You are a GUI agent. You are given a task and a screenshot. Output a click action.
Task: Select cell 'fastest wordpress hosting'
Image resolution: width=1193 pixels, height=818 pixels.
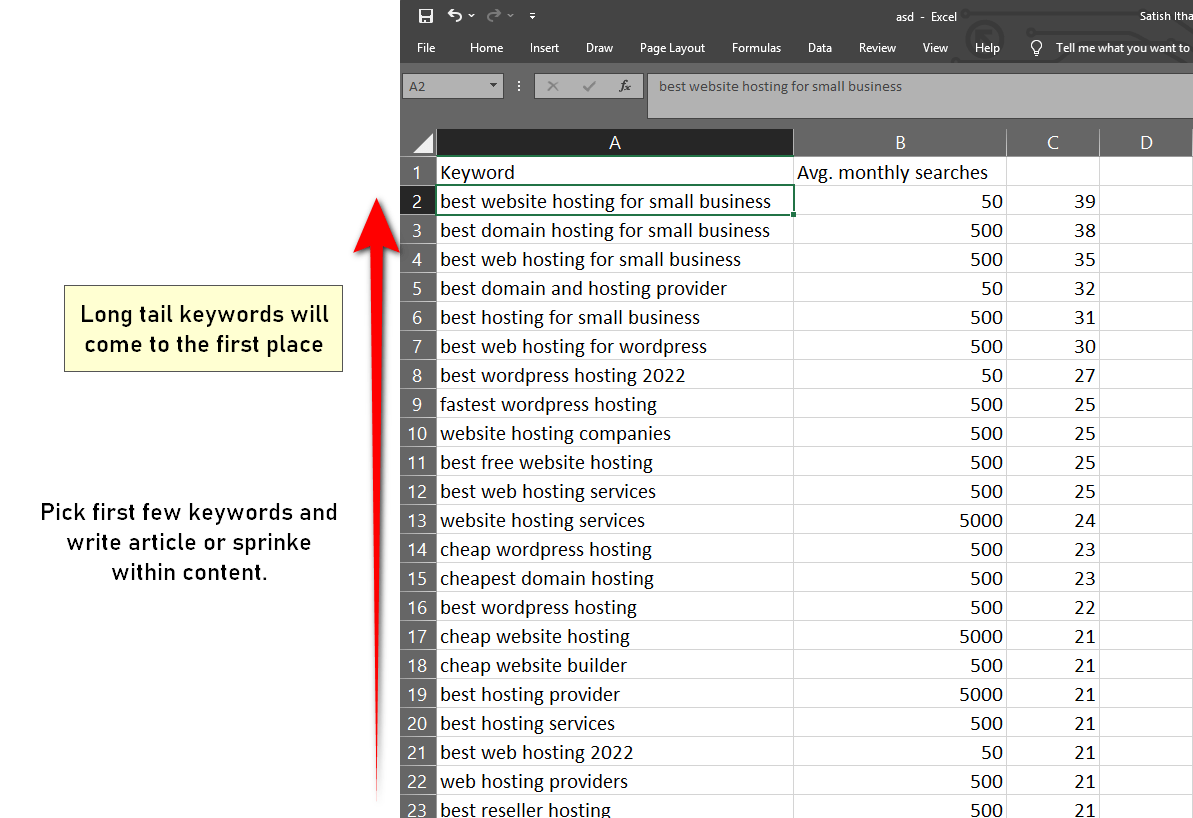(615, 405)
